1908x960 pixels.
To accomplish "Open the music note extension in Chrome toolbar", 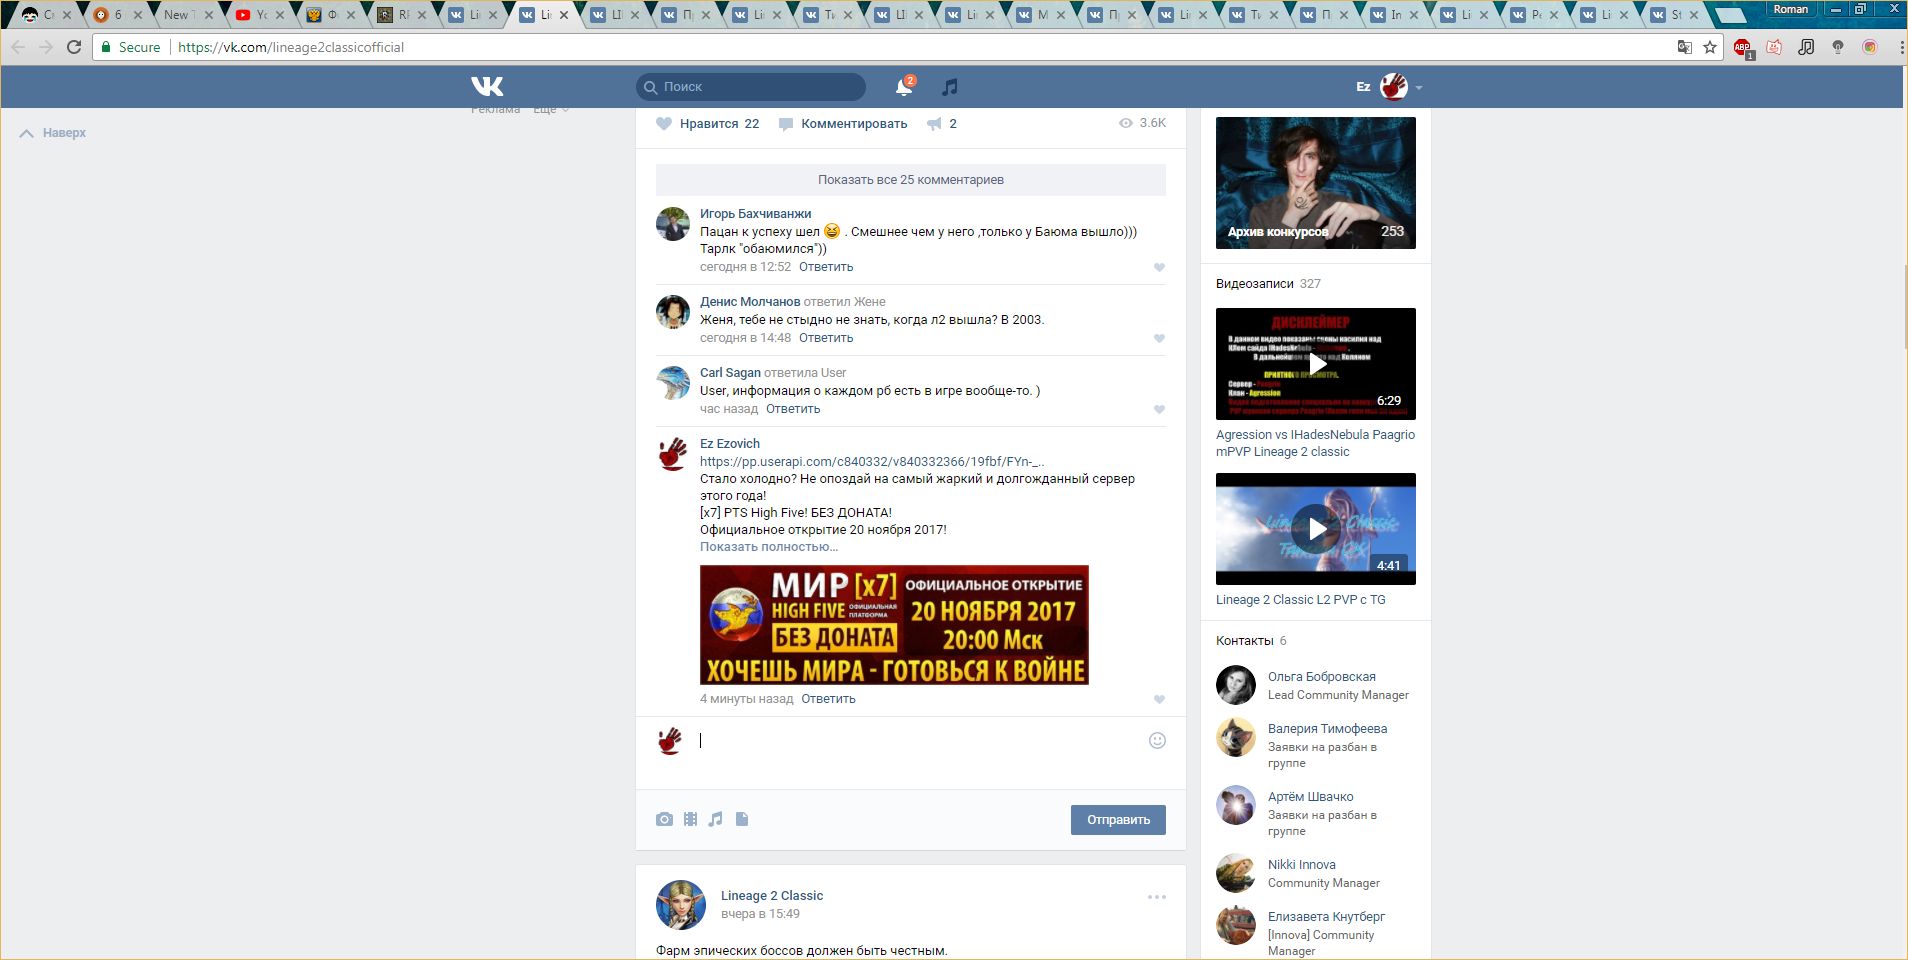I will click(x=1806, y=47).
